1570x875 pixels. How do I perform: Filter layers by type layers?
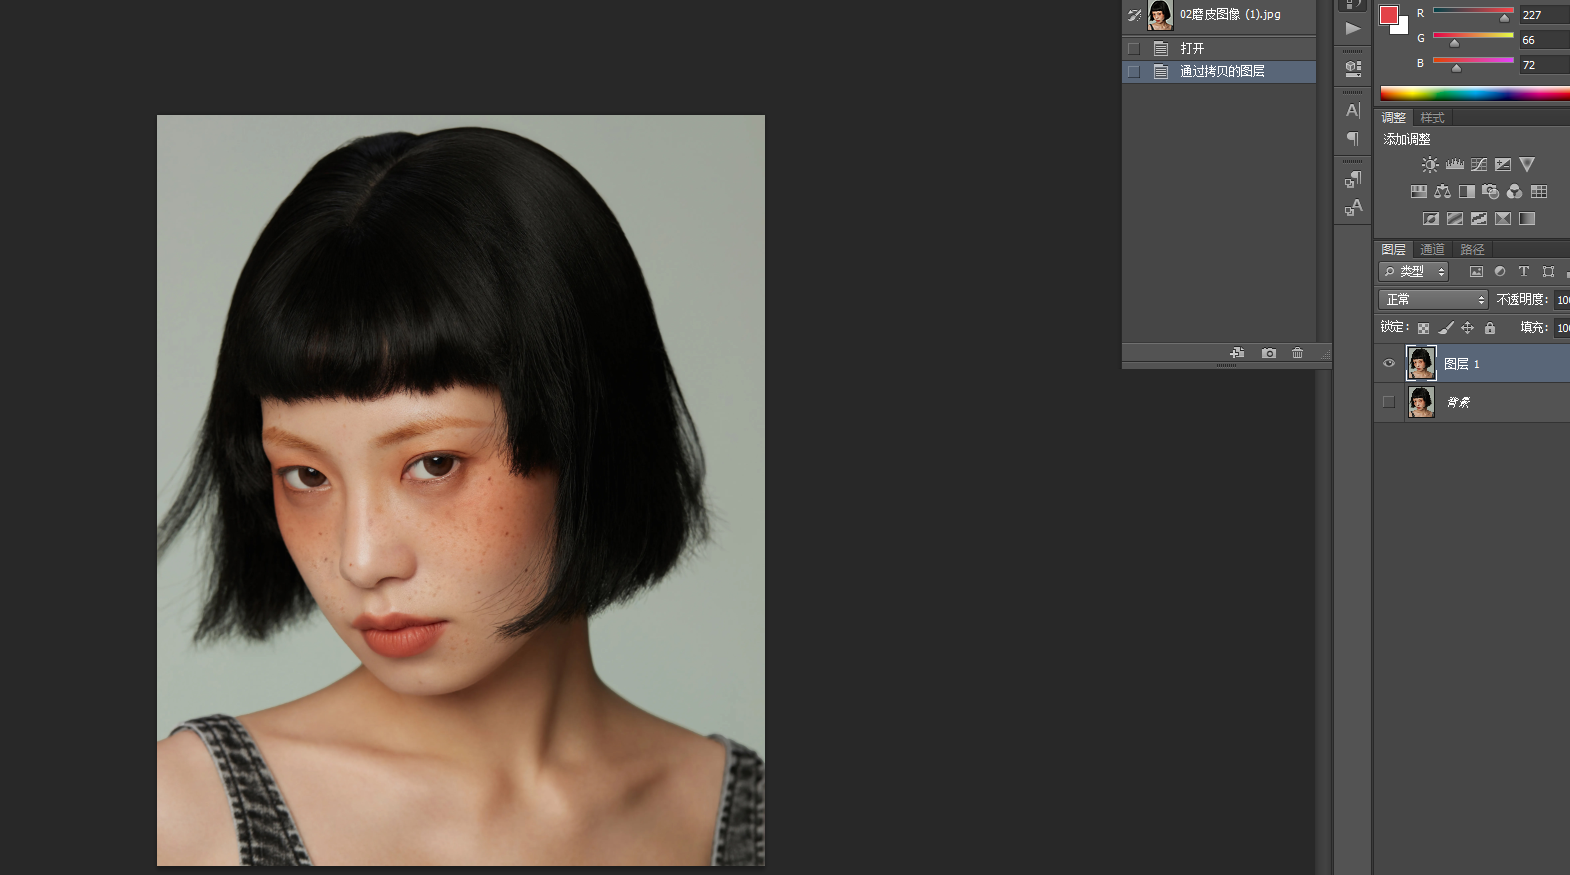tap(1524, 272)
